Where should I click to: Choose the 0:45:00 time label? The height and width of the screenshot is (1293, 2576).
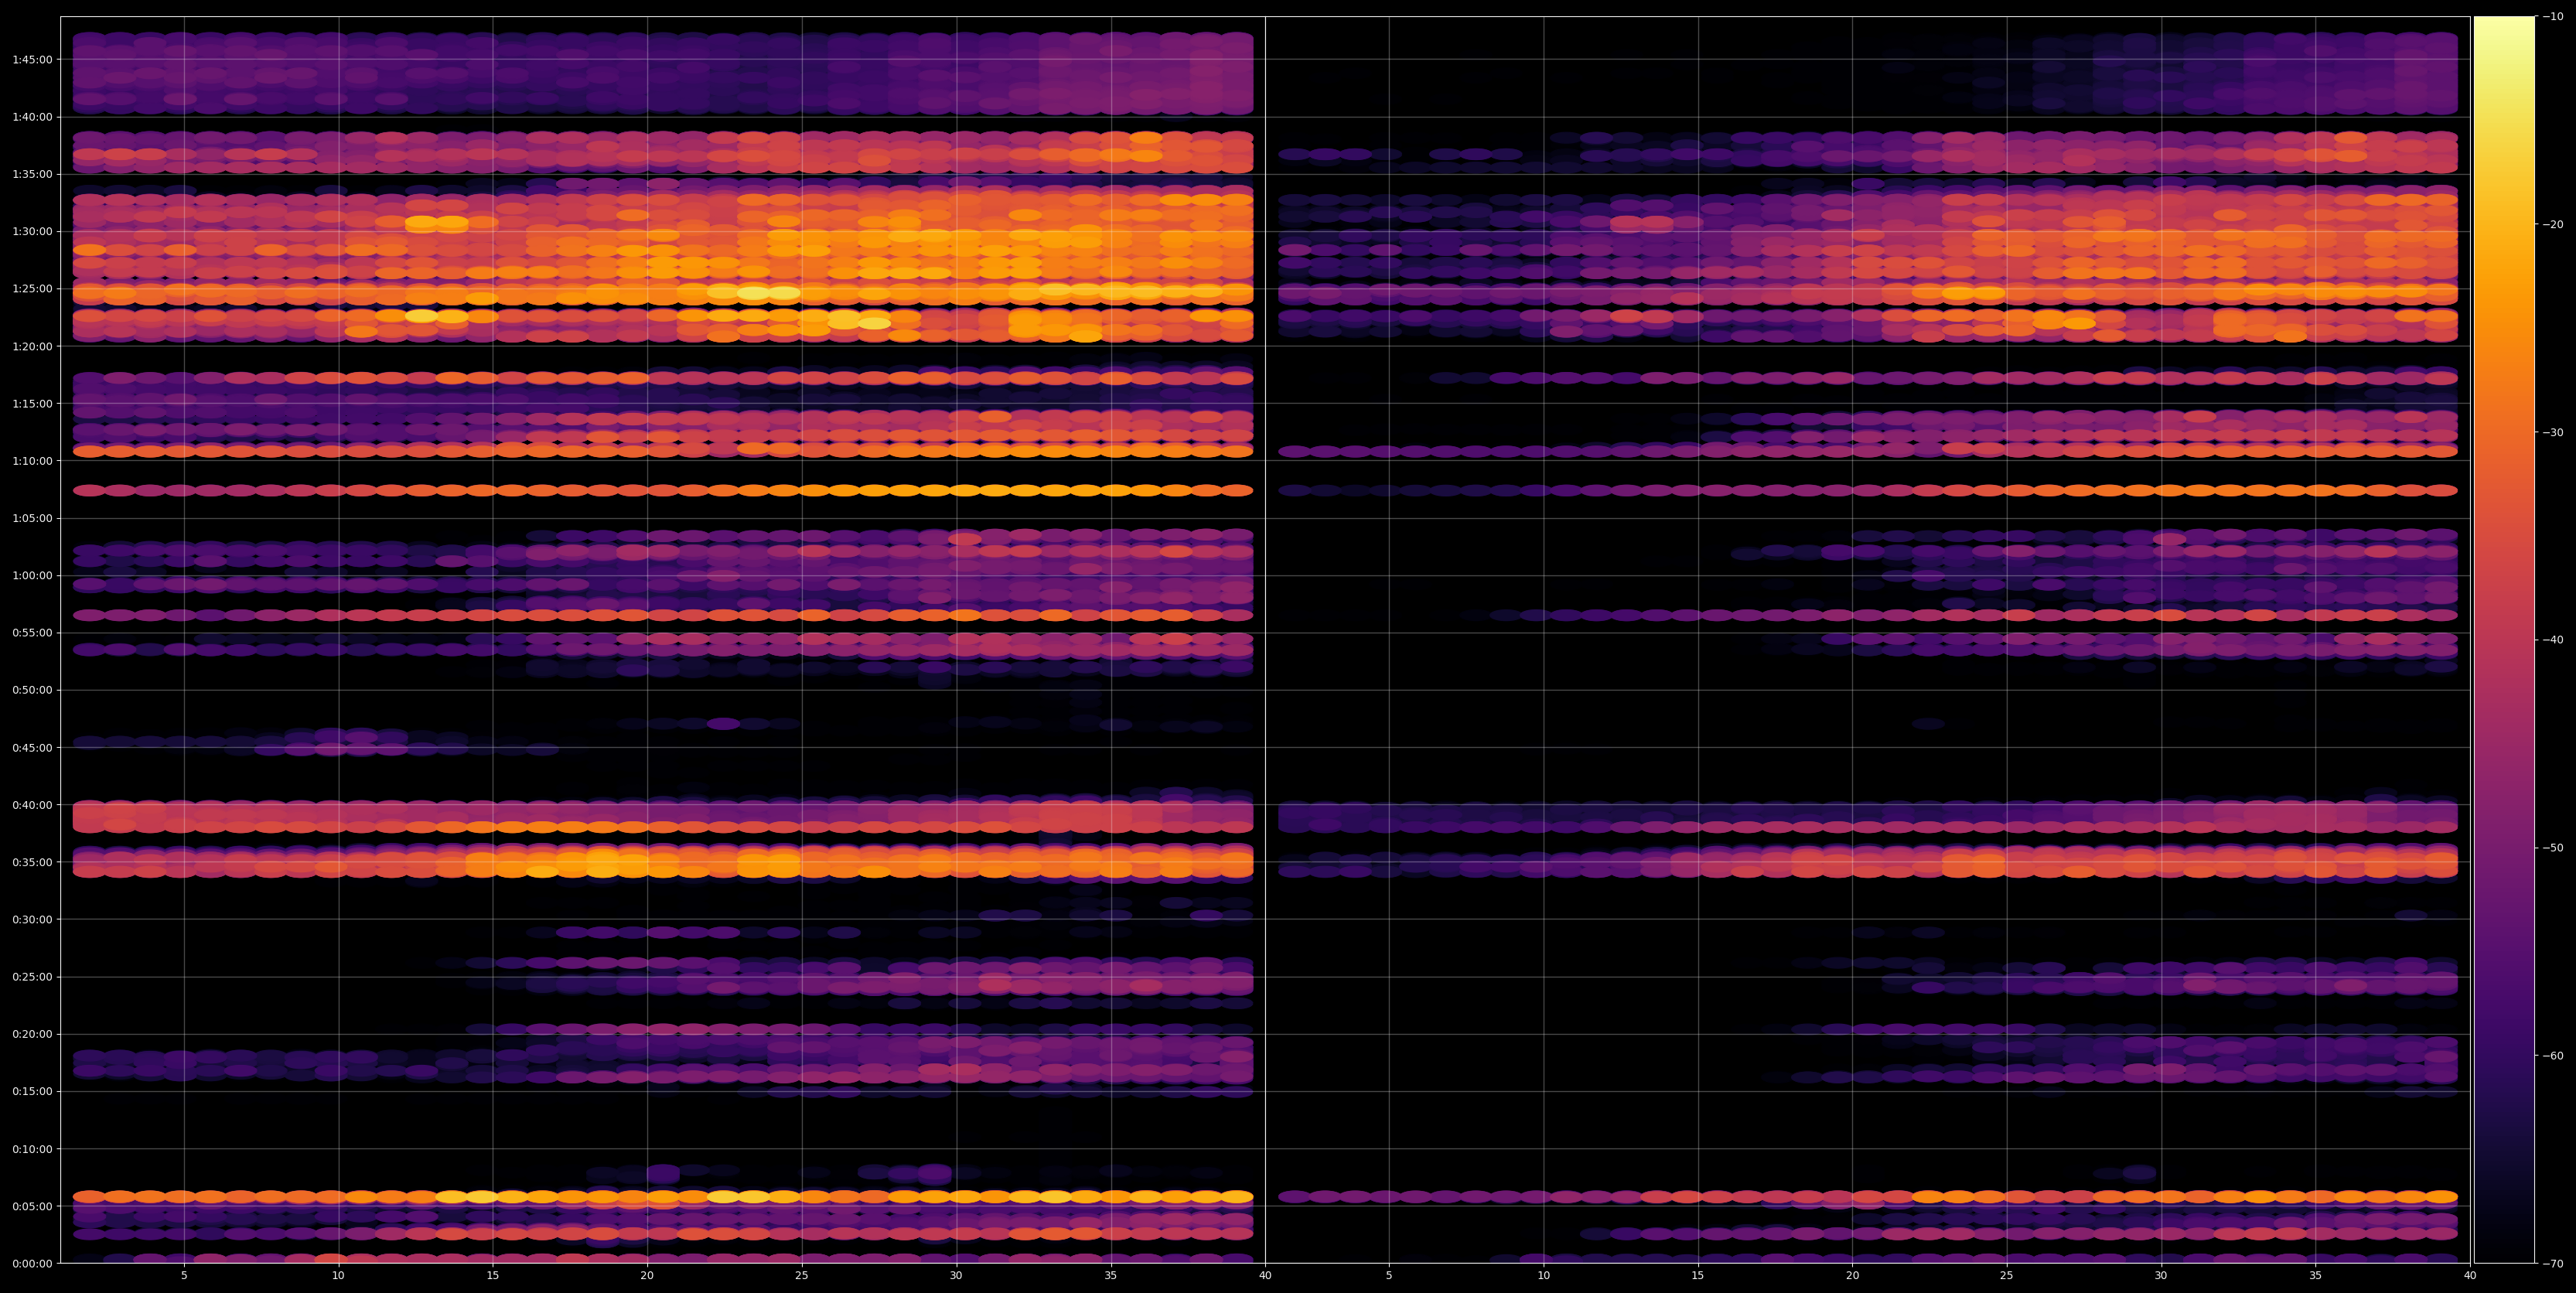[32, 747]
